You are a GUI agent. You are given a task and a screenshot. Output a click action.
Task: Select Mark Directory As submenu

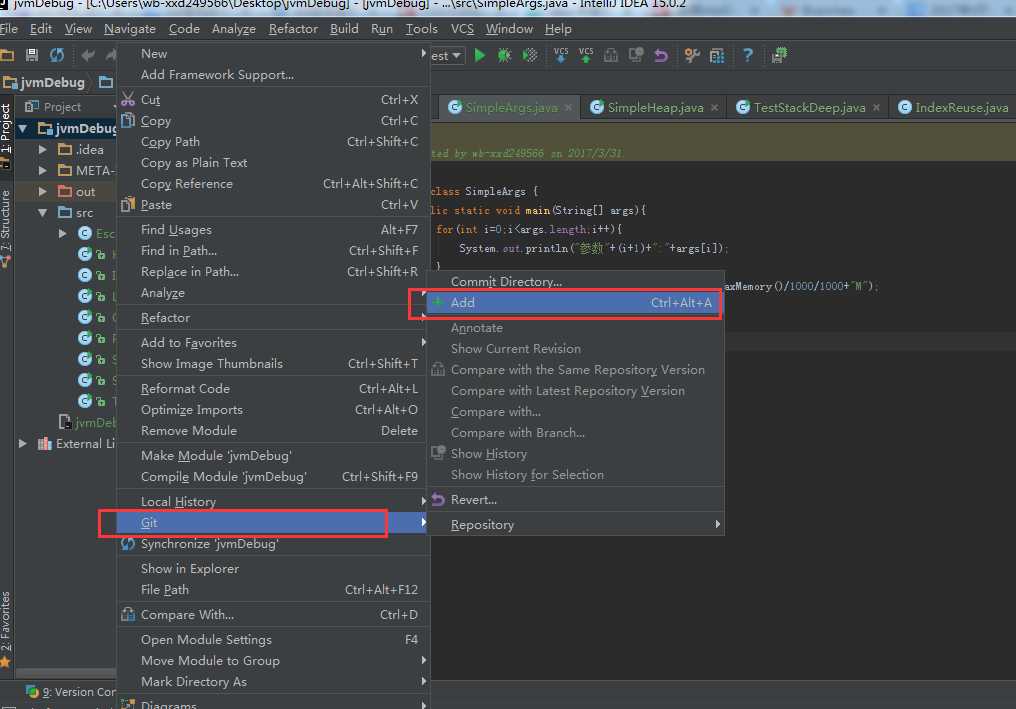(x=273, y=681)
